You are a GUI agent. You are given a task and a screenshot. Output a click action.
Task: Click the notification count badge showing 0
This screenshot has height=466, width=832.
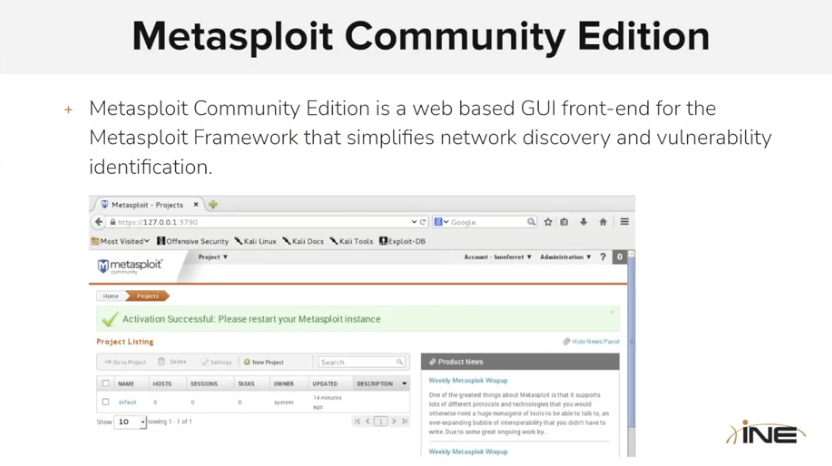pyautogui.click(x=620, y=257)
